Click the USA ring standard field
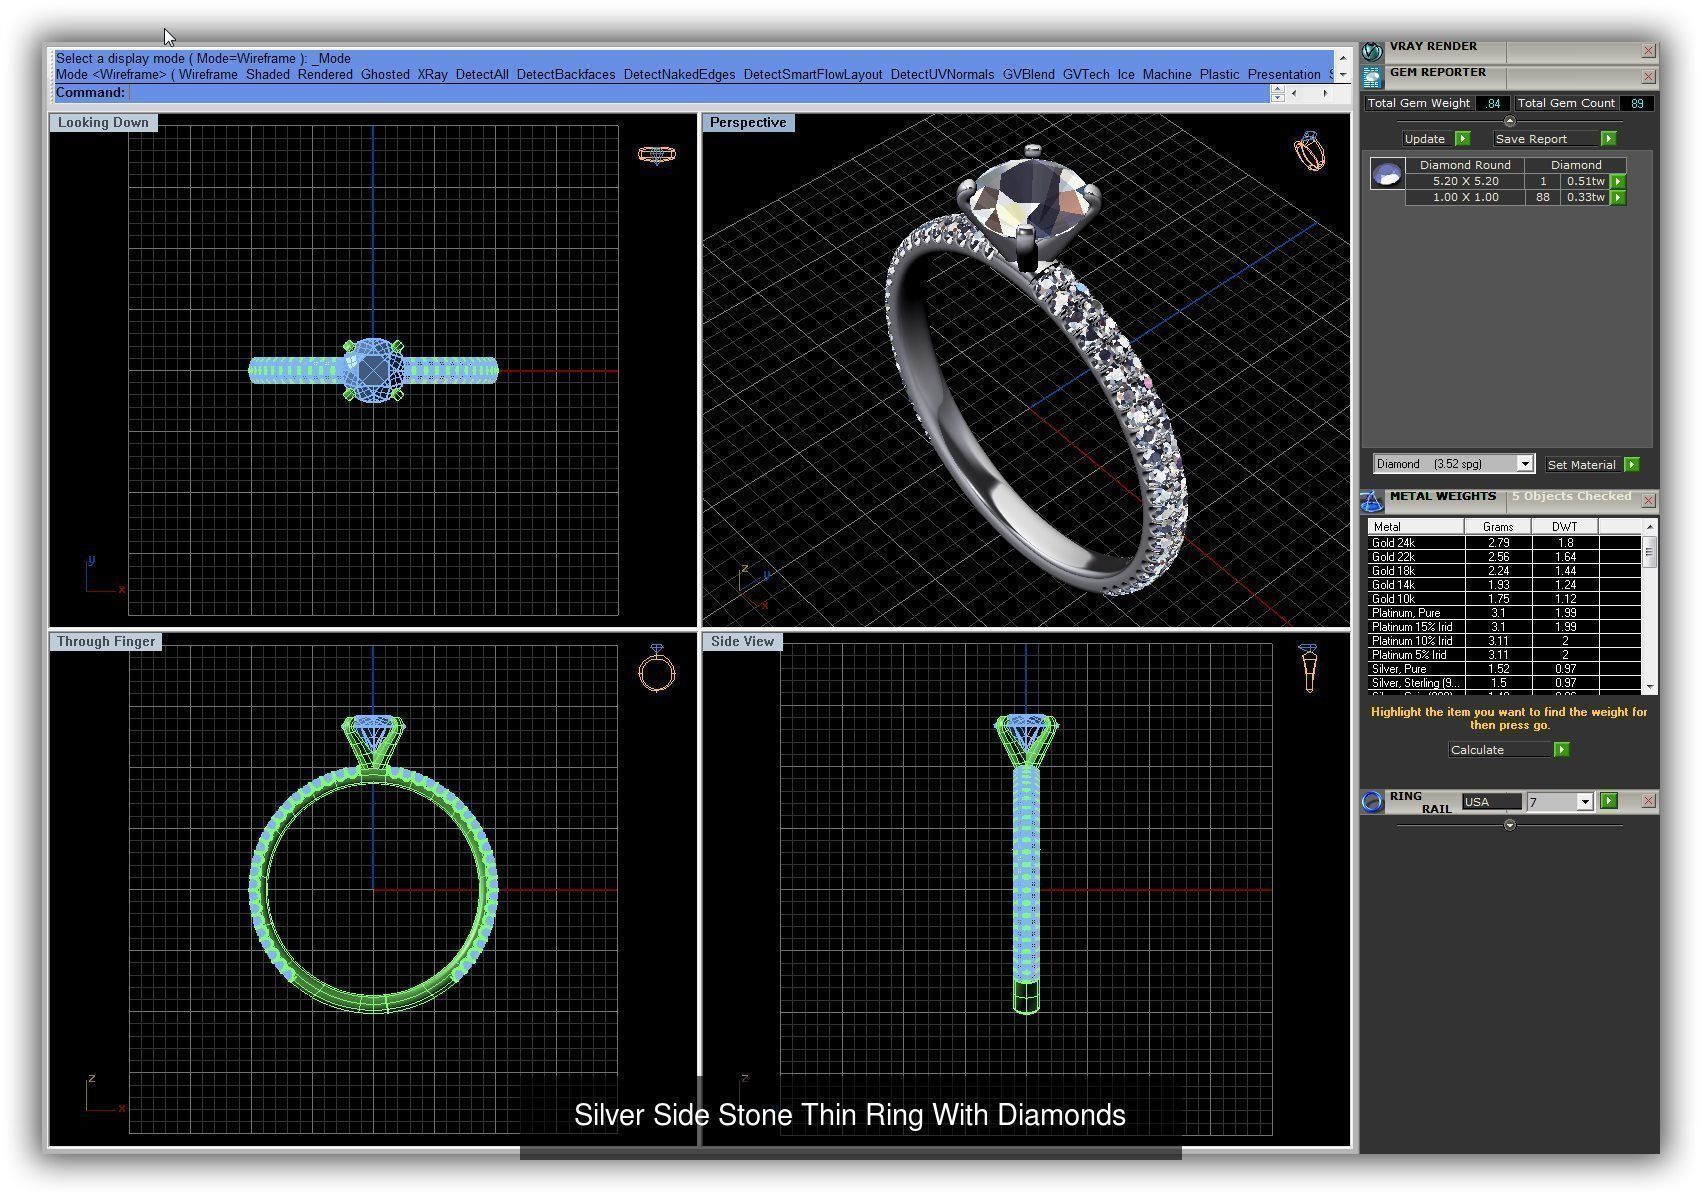This screenshot has height=1196, width=1702. pos(1491,802)
